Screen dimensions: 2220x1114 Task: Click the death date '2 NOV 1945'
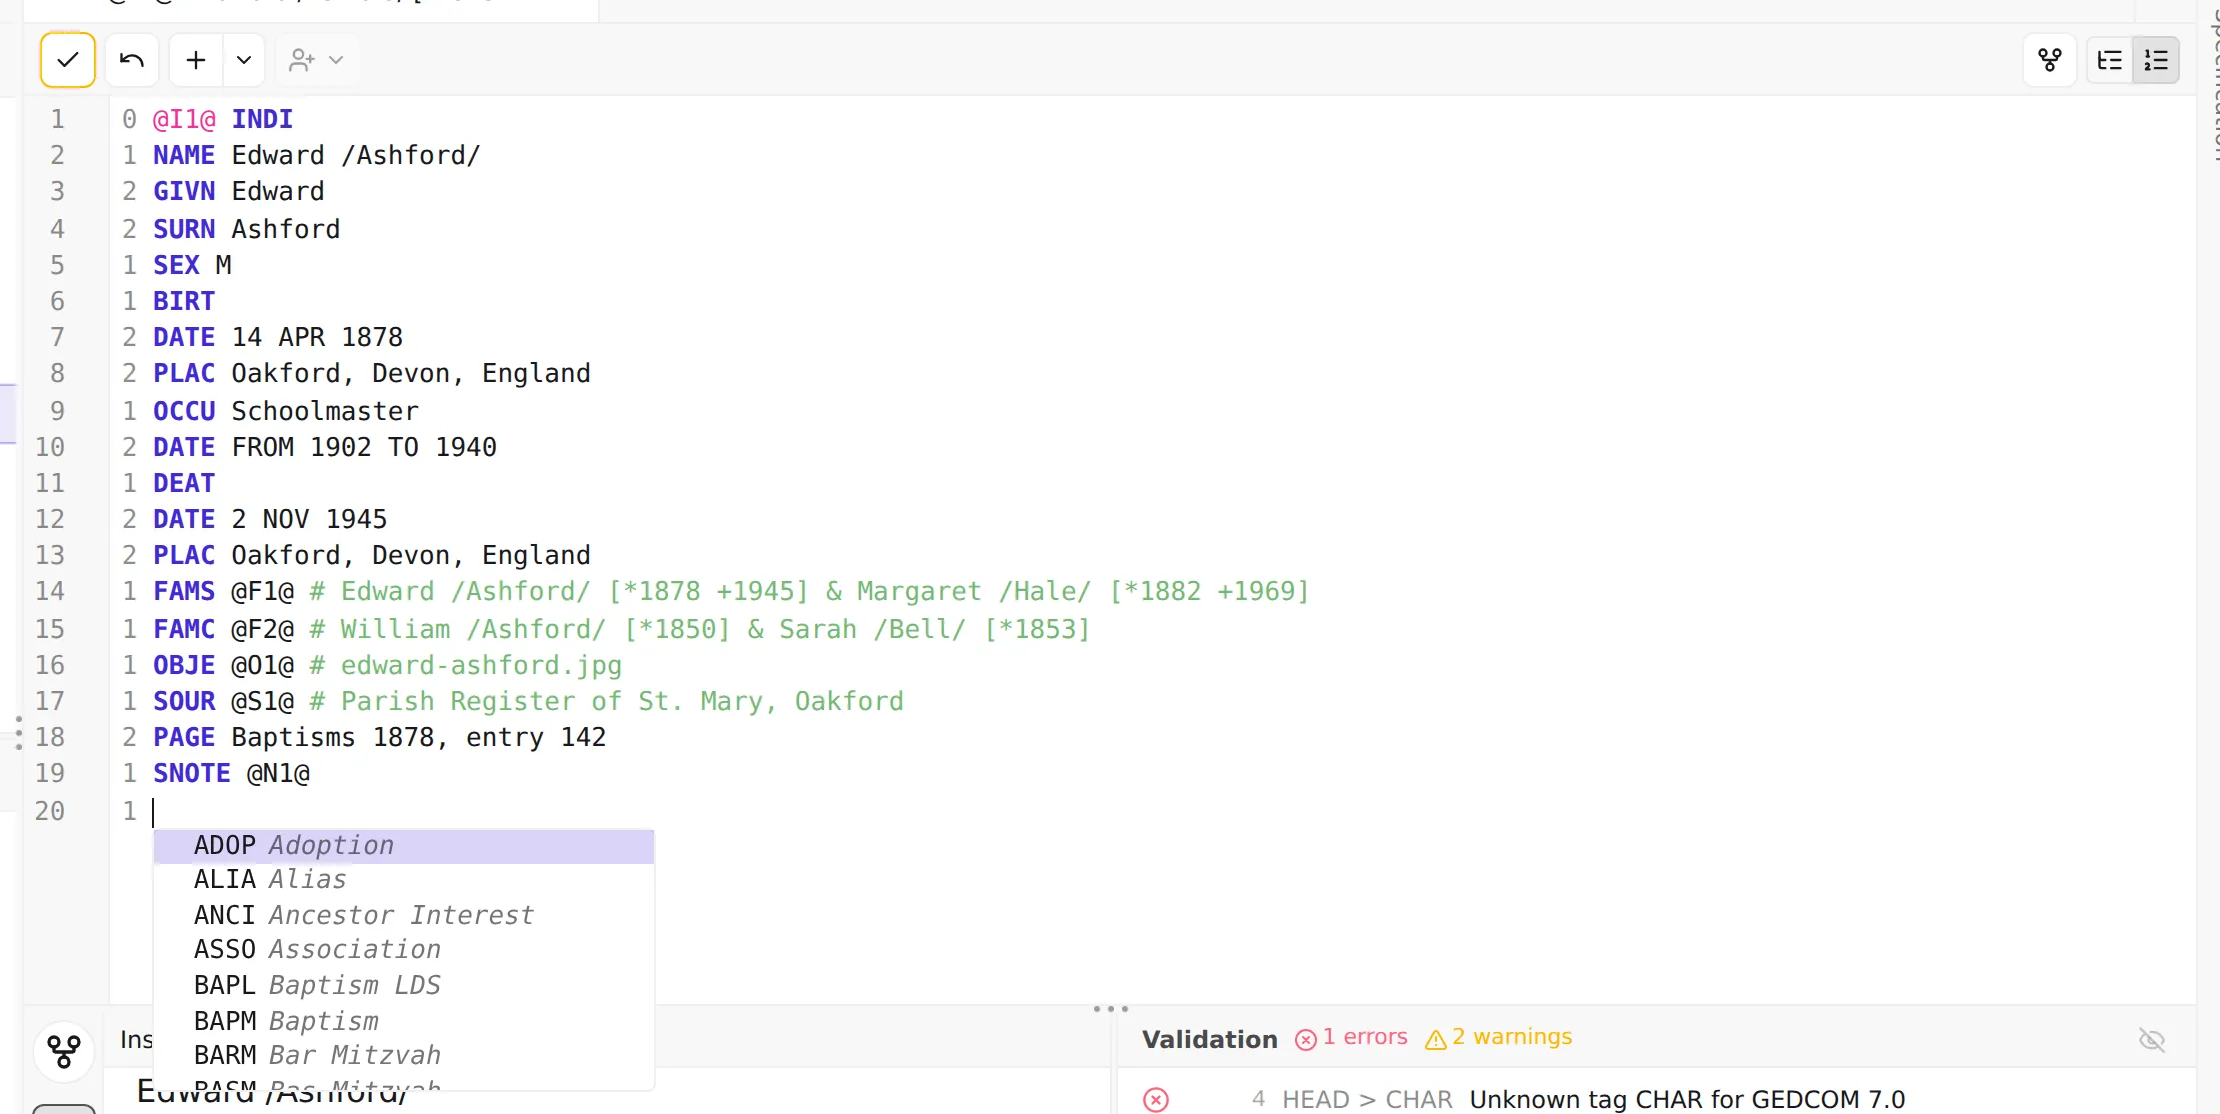tap(309, 520)
